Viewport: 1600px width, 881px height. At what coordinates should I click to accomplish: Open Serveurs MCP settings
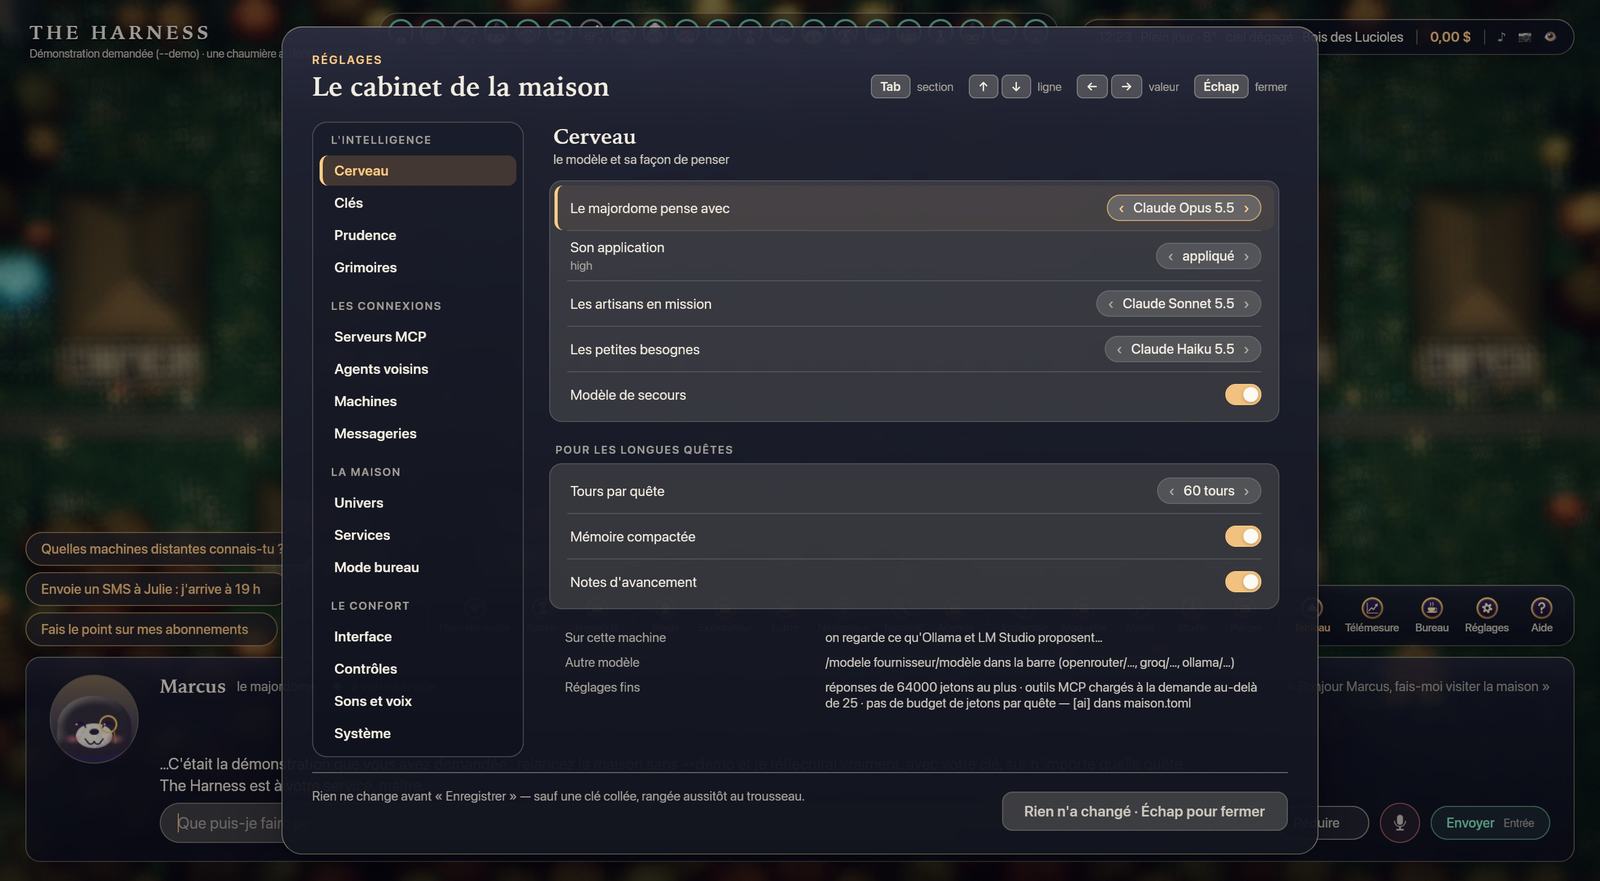418,337
